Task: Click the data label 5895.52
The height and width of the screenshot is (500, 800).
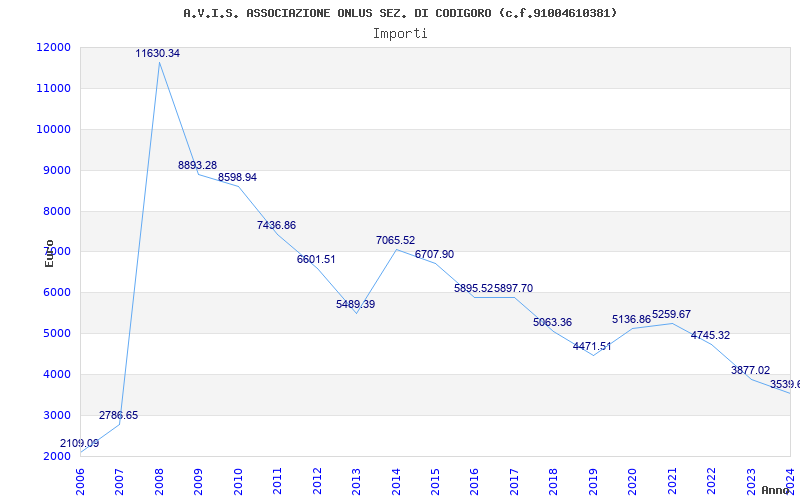Action: 473,288
